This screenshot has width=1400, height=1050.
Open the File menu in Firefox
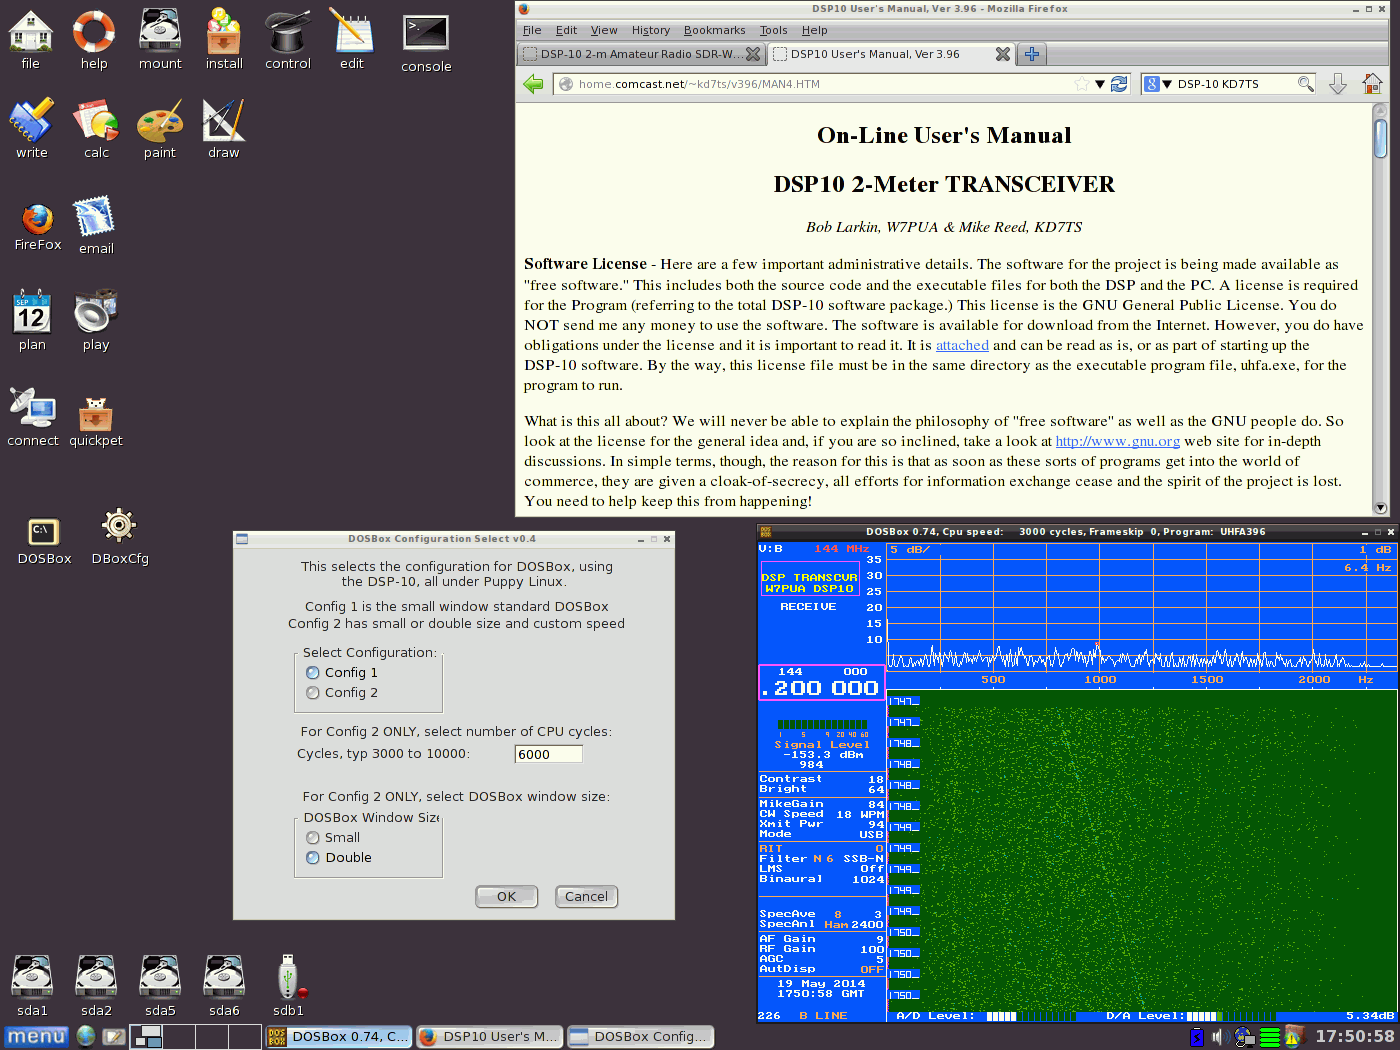coord(532,30)
